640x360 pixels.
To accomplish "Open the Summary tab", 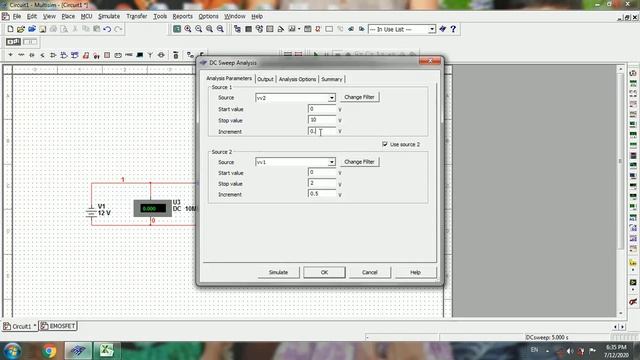I will (331, 79).
